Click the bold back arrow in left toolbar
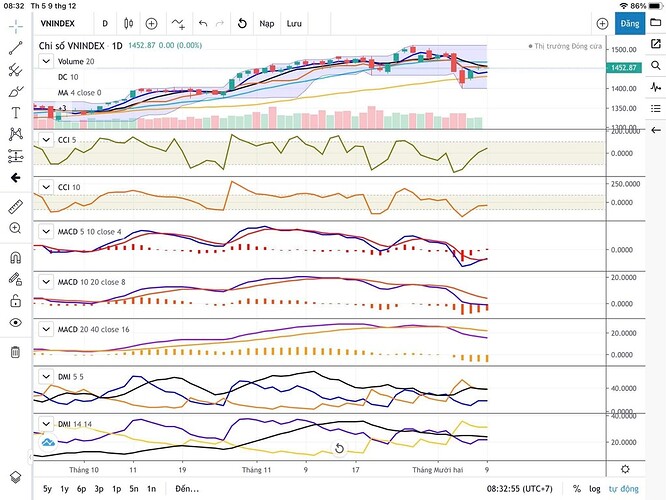Screen dimensions: 666x500 tap(16, 178)
